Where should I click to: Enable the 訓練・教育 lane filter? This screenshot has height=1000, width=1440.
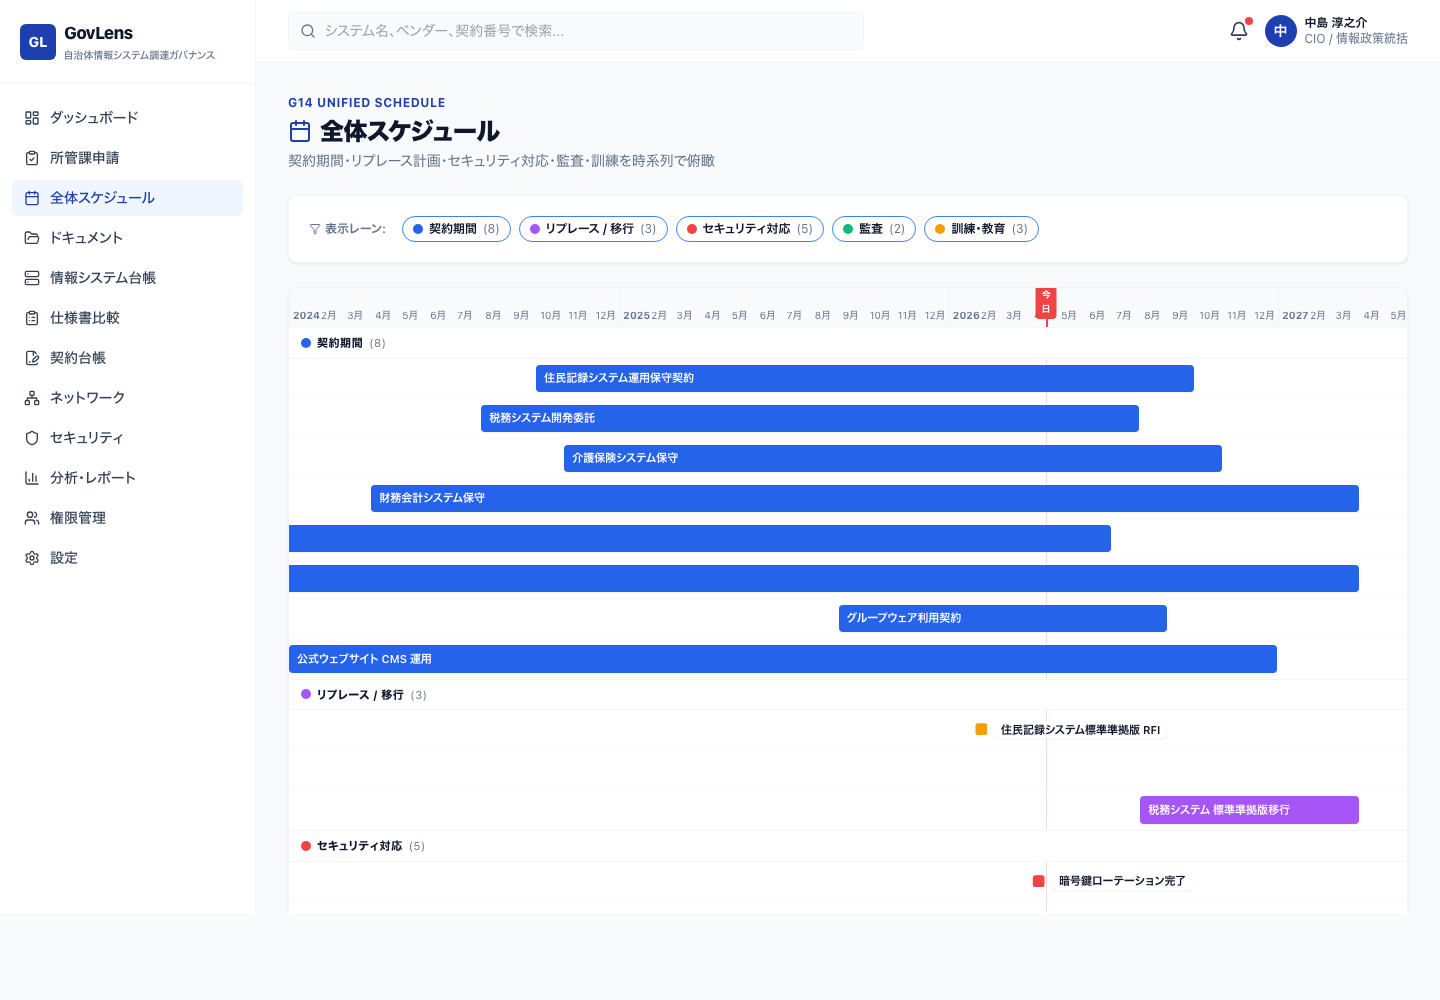981,228
